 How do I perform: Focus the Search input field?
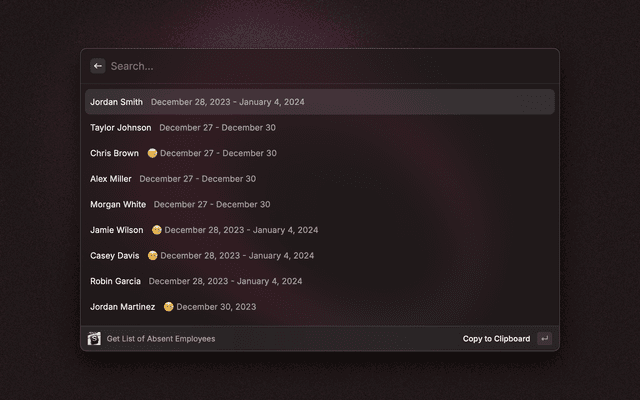[320, 66]
